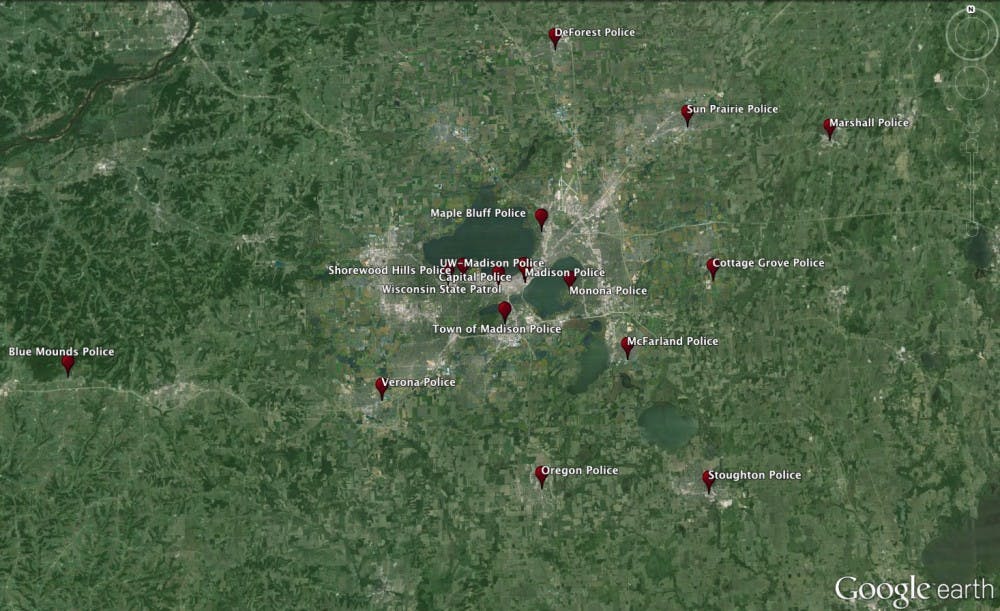Click the Move joystick navigation control

click(x=970, y=82)
